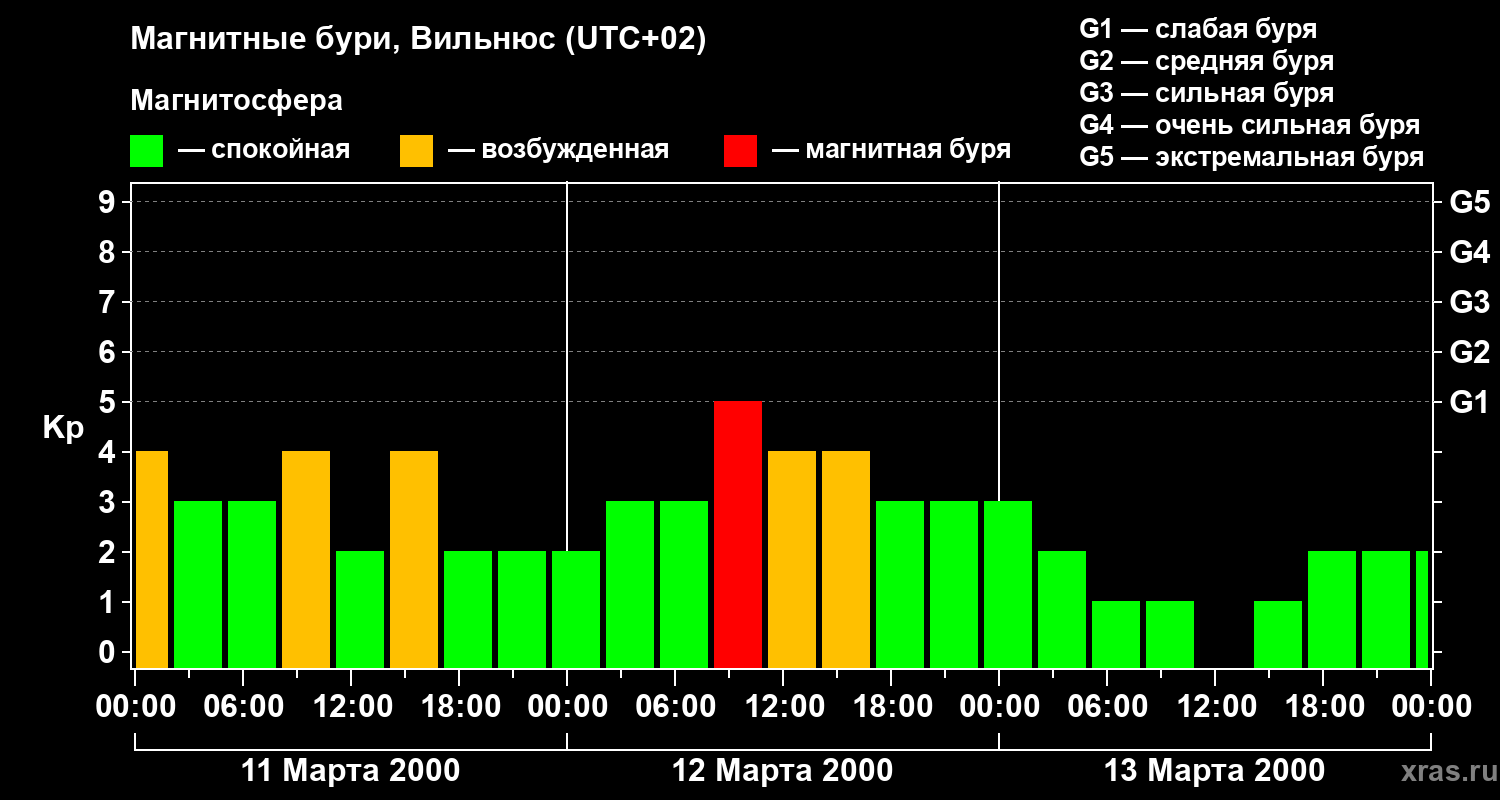The width and height of the screenshot is (1500, 800).
Task: Click the '— спокойная' legend label
Action: [x=264, y=150]
